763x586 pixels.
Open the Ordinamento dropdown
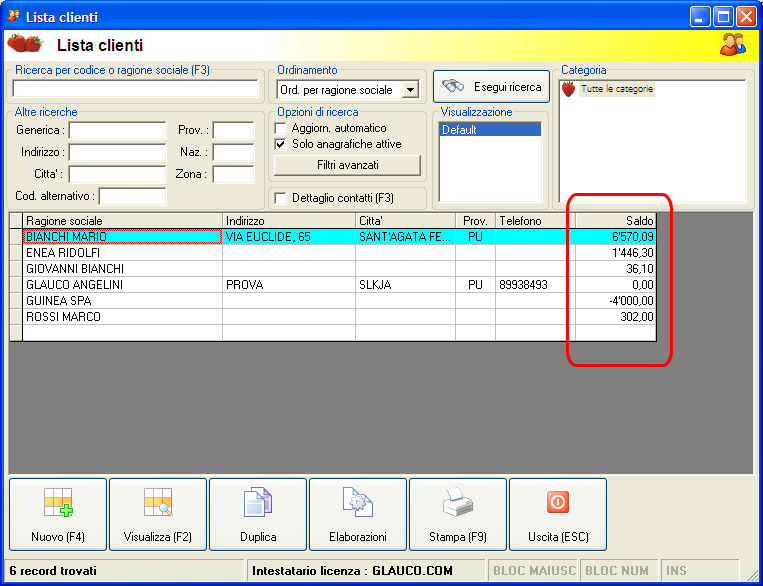(x=410, y=90)
